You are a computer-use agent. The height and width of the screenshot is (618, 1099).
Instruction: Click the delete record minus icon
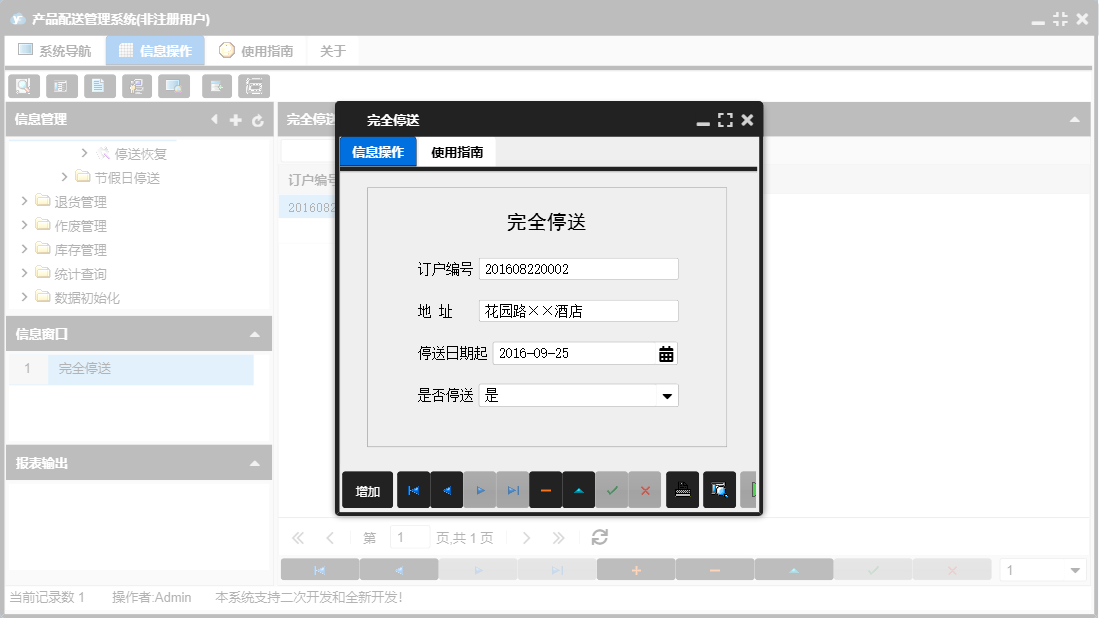[x=545, y=490]
